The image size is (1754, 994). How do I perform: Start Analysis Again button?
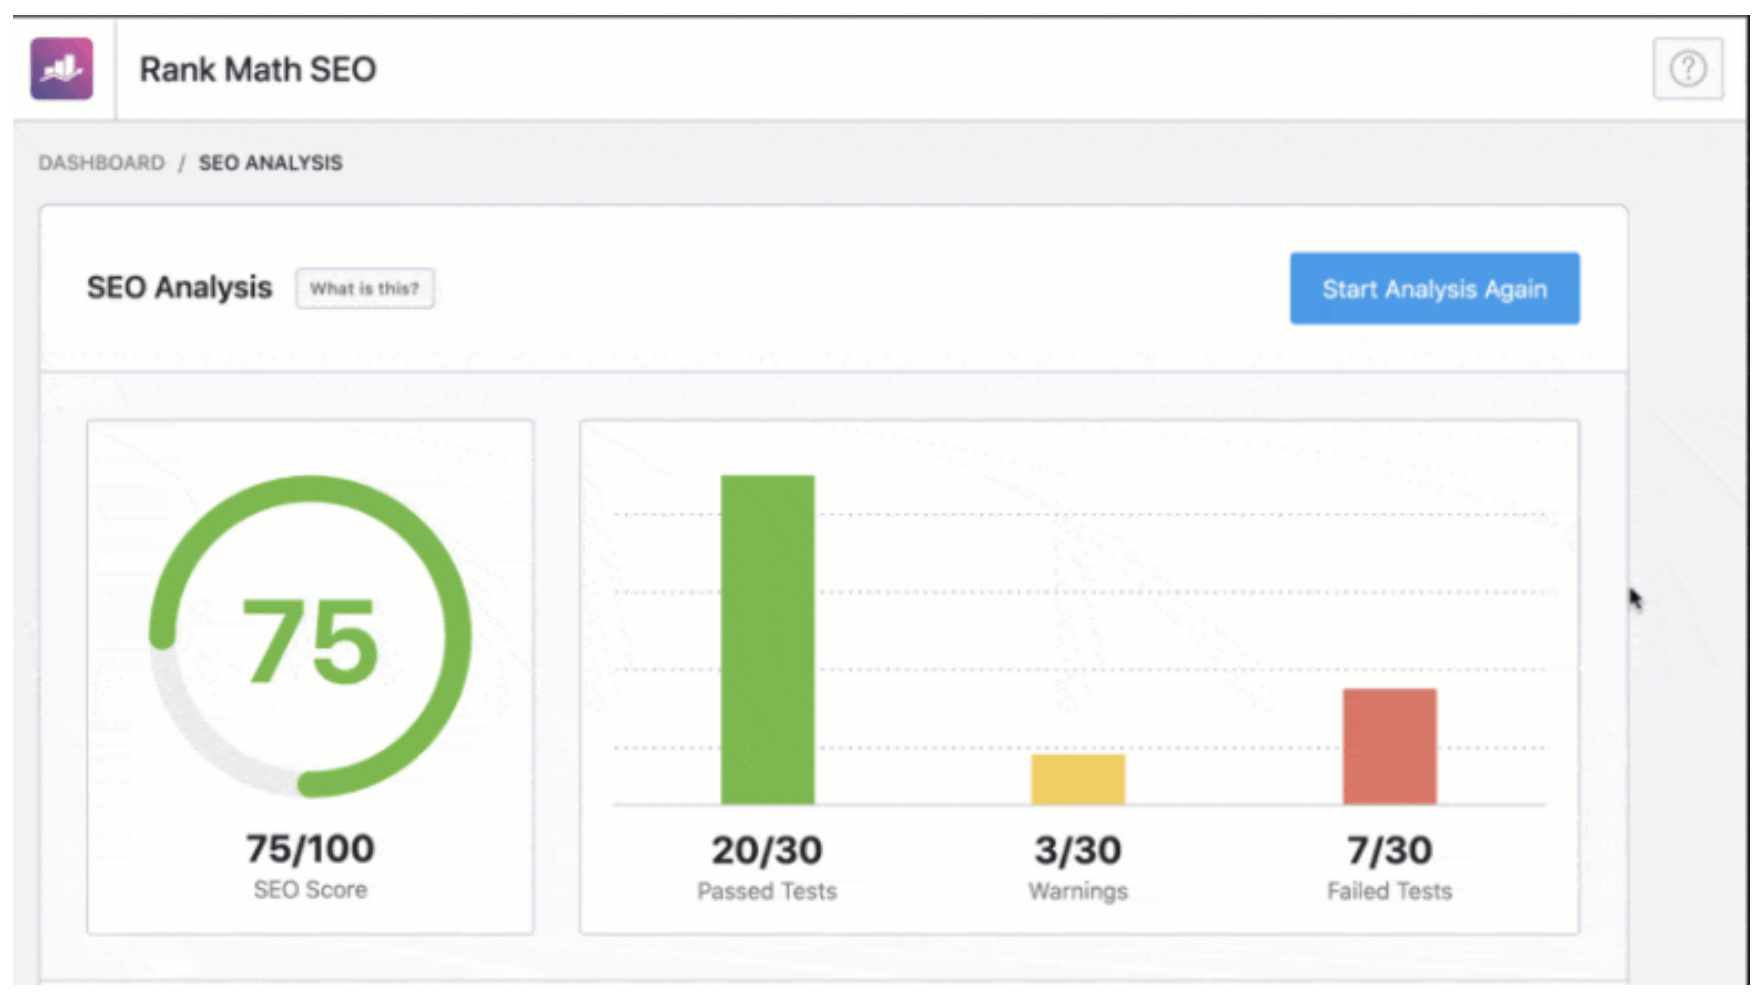click(1434, 288)
